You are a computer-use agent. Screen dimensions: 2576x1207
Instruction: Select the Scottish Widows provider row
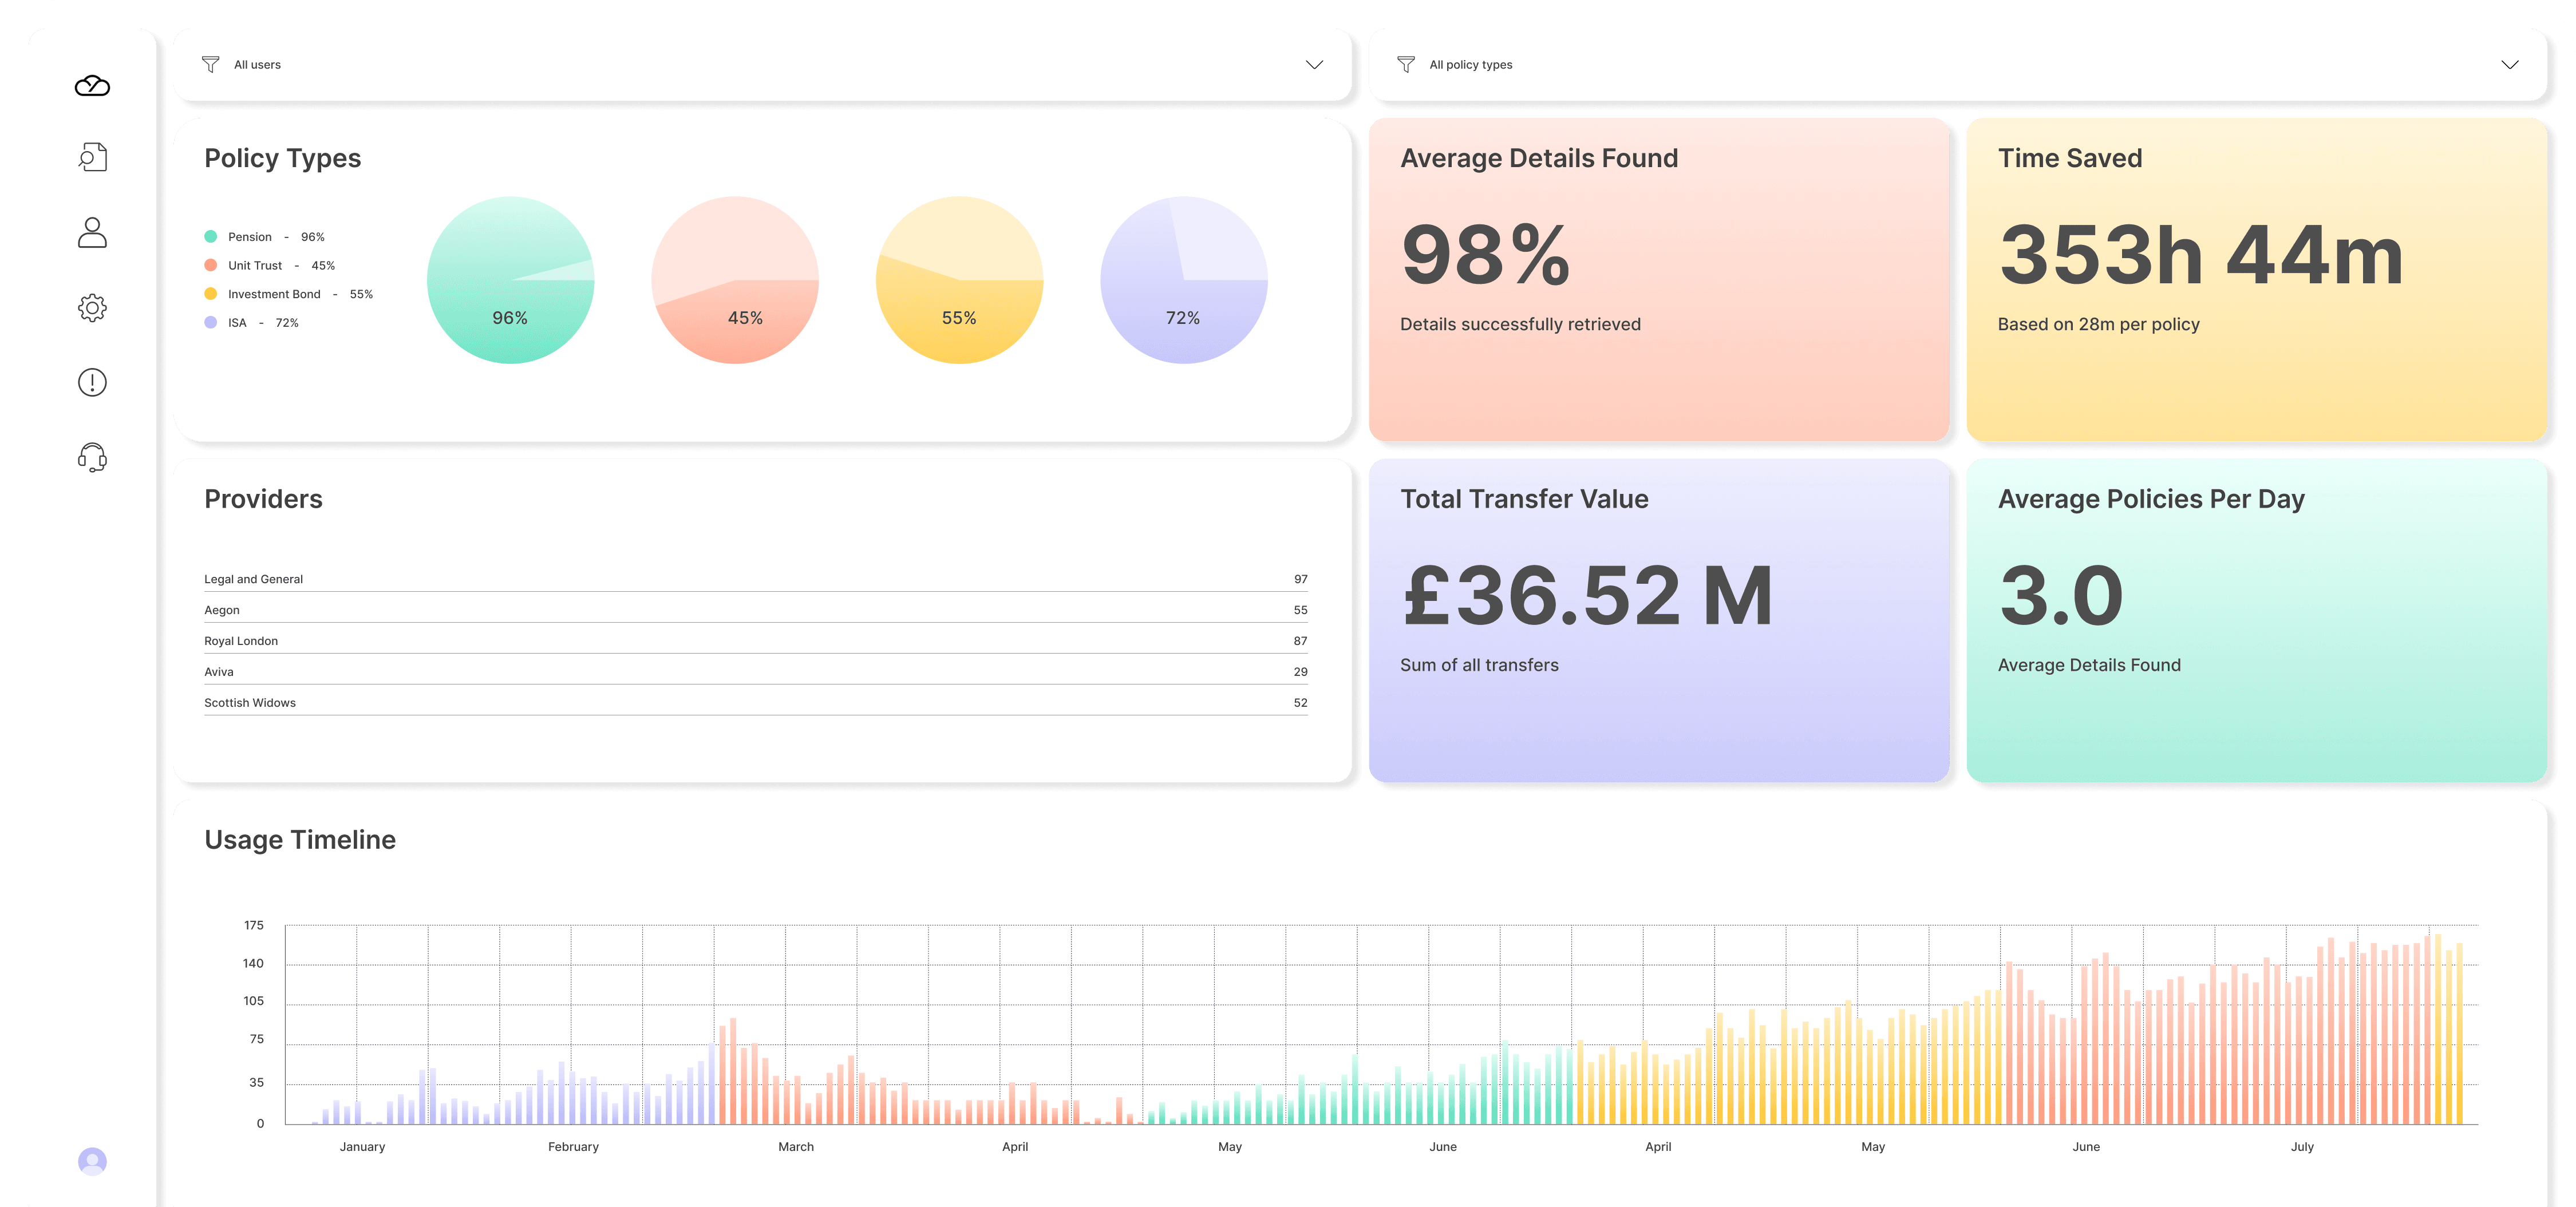click(755, 703)
